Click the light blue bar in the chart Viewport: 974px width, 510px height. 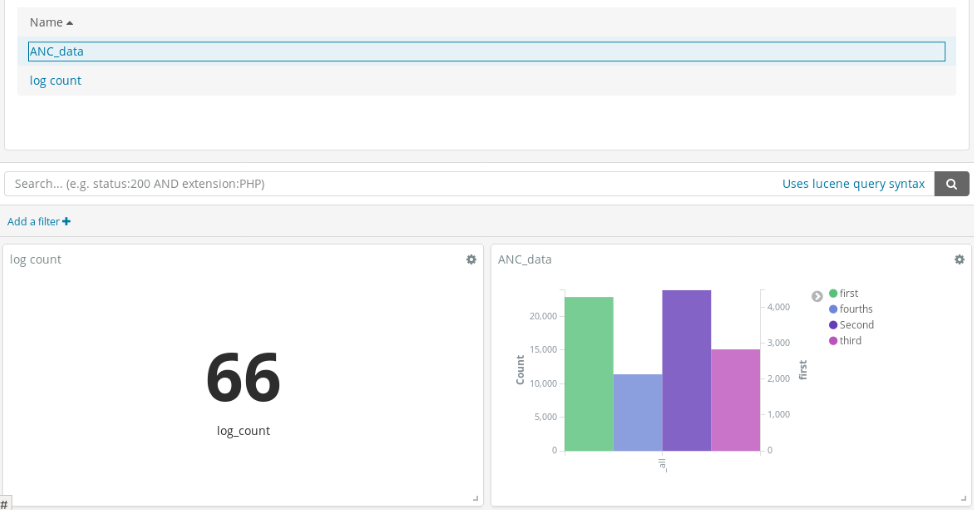[x=637, y=412]
